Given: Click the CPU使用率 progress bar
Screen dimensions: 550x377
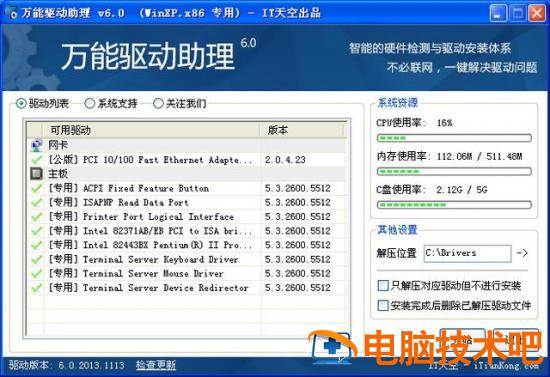Looking at the screenshot, I should [x=454, y=138].
